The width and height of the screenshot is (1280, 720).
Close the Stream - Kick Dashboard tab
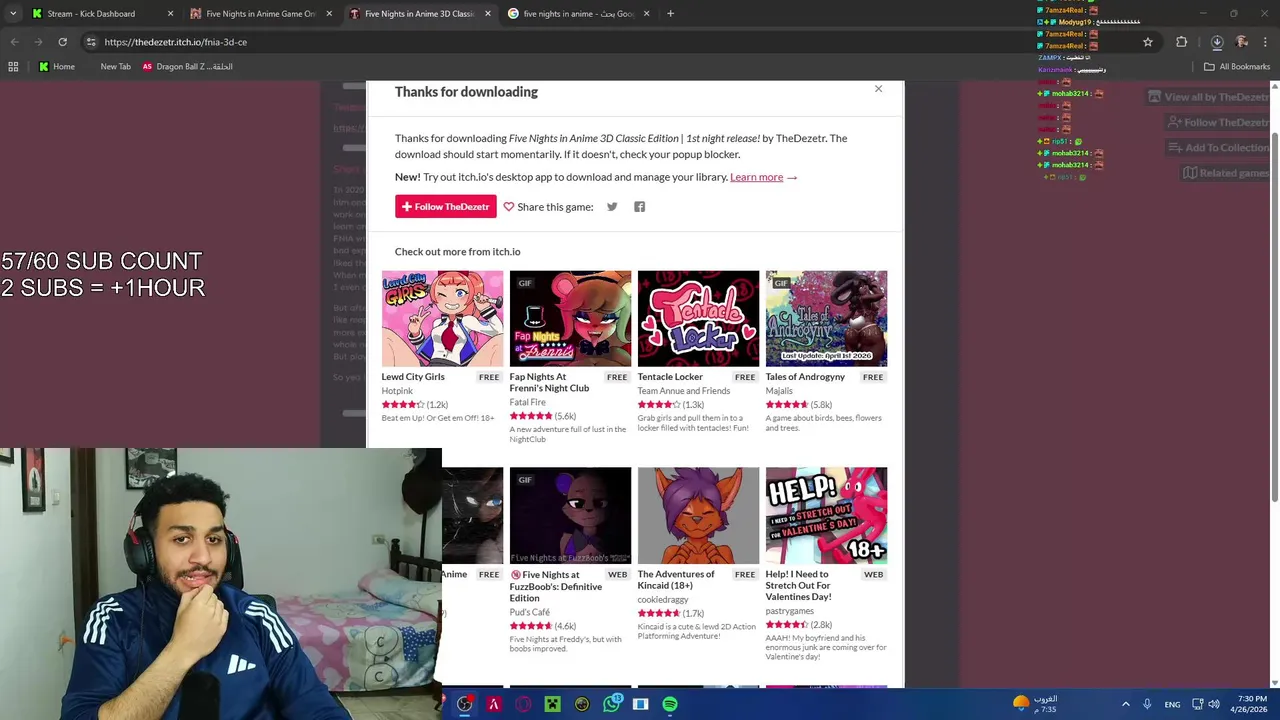pyautogui.click(x=170, y=14)
